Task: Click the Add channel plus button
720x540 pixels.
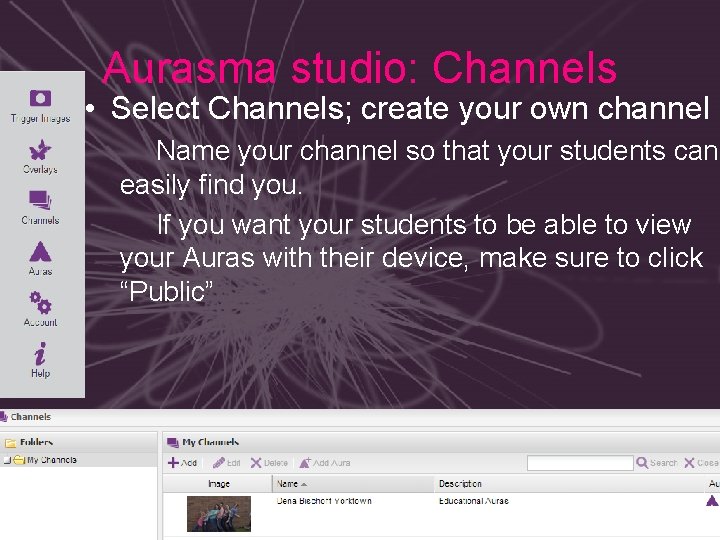Action: pyautogui.click(x=182, y=463)
